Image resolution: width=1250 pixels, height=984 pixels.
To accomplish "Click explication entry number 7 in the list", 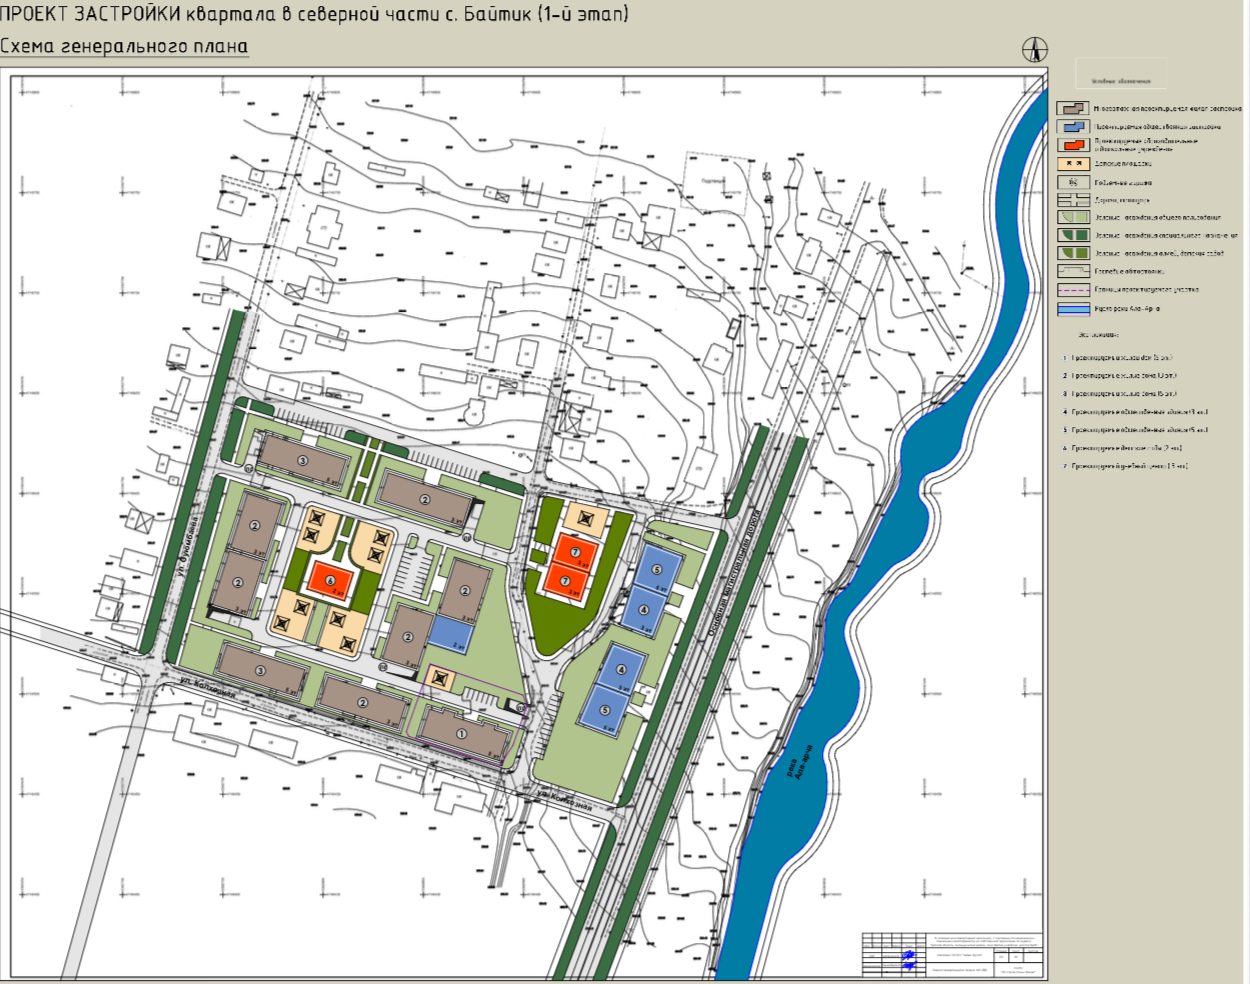I will (1125, 466).
